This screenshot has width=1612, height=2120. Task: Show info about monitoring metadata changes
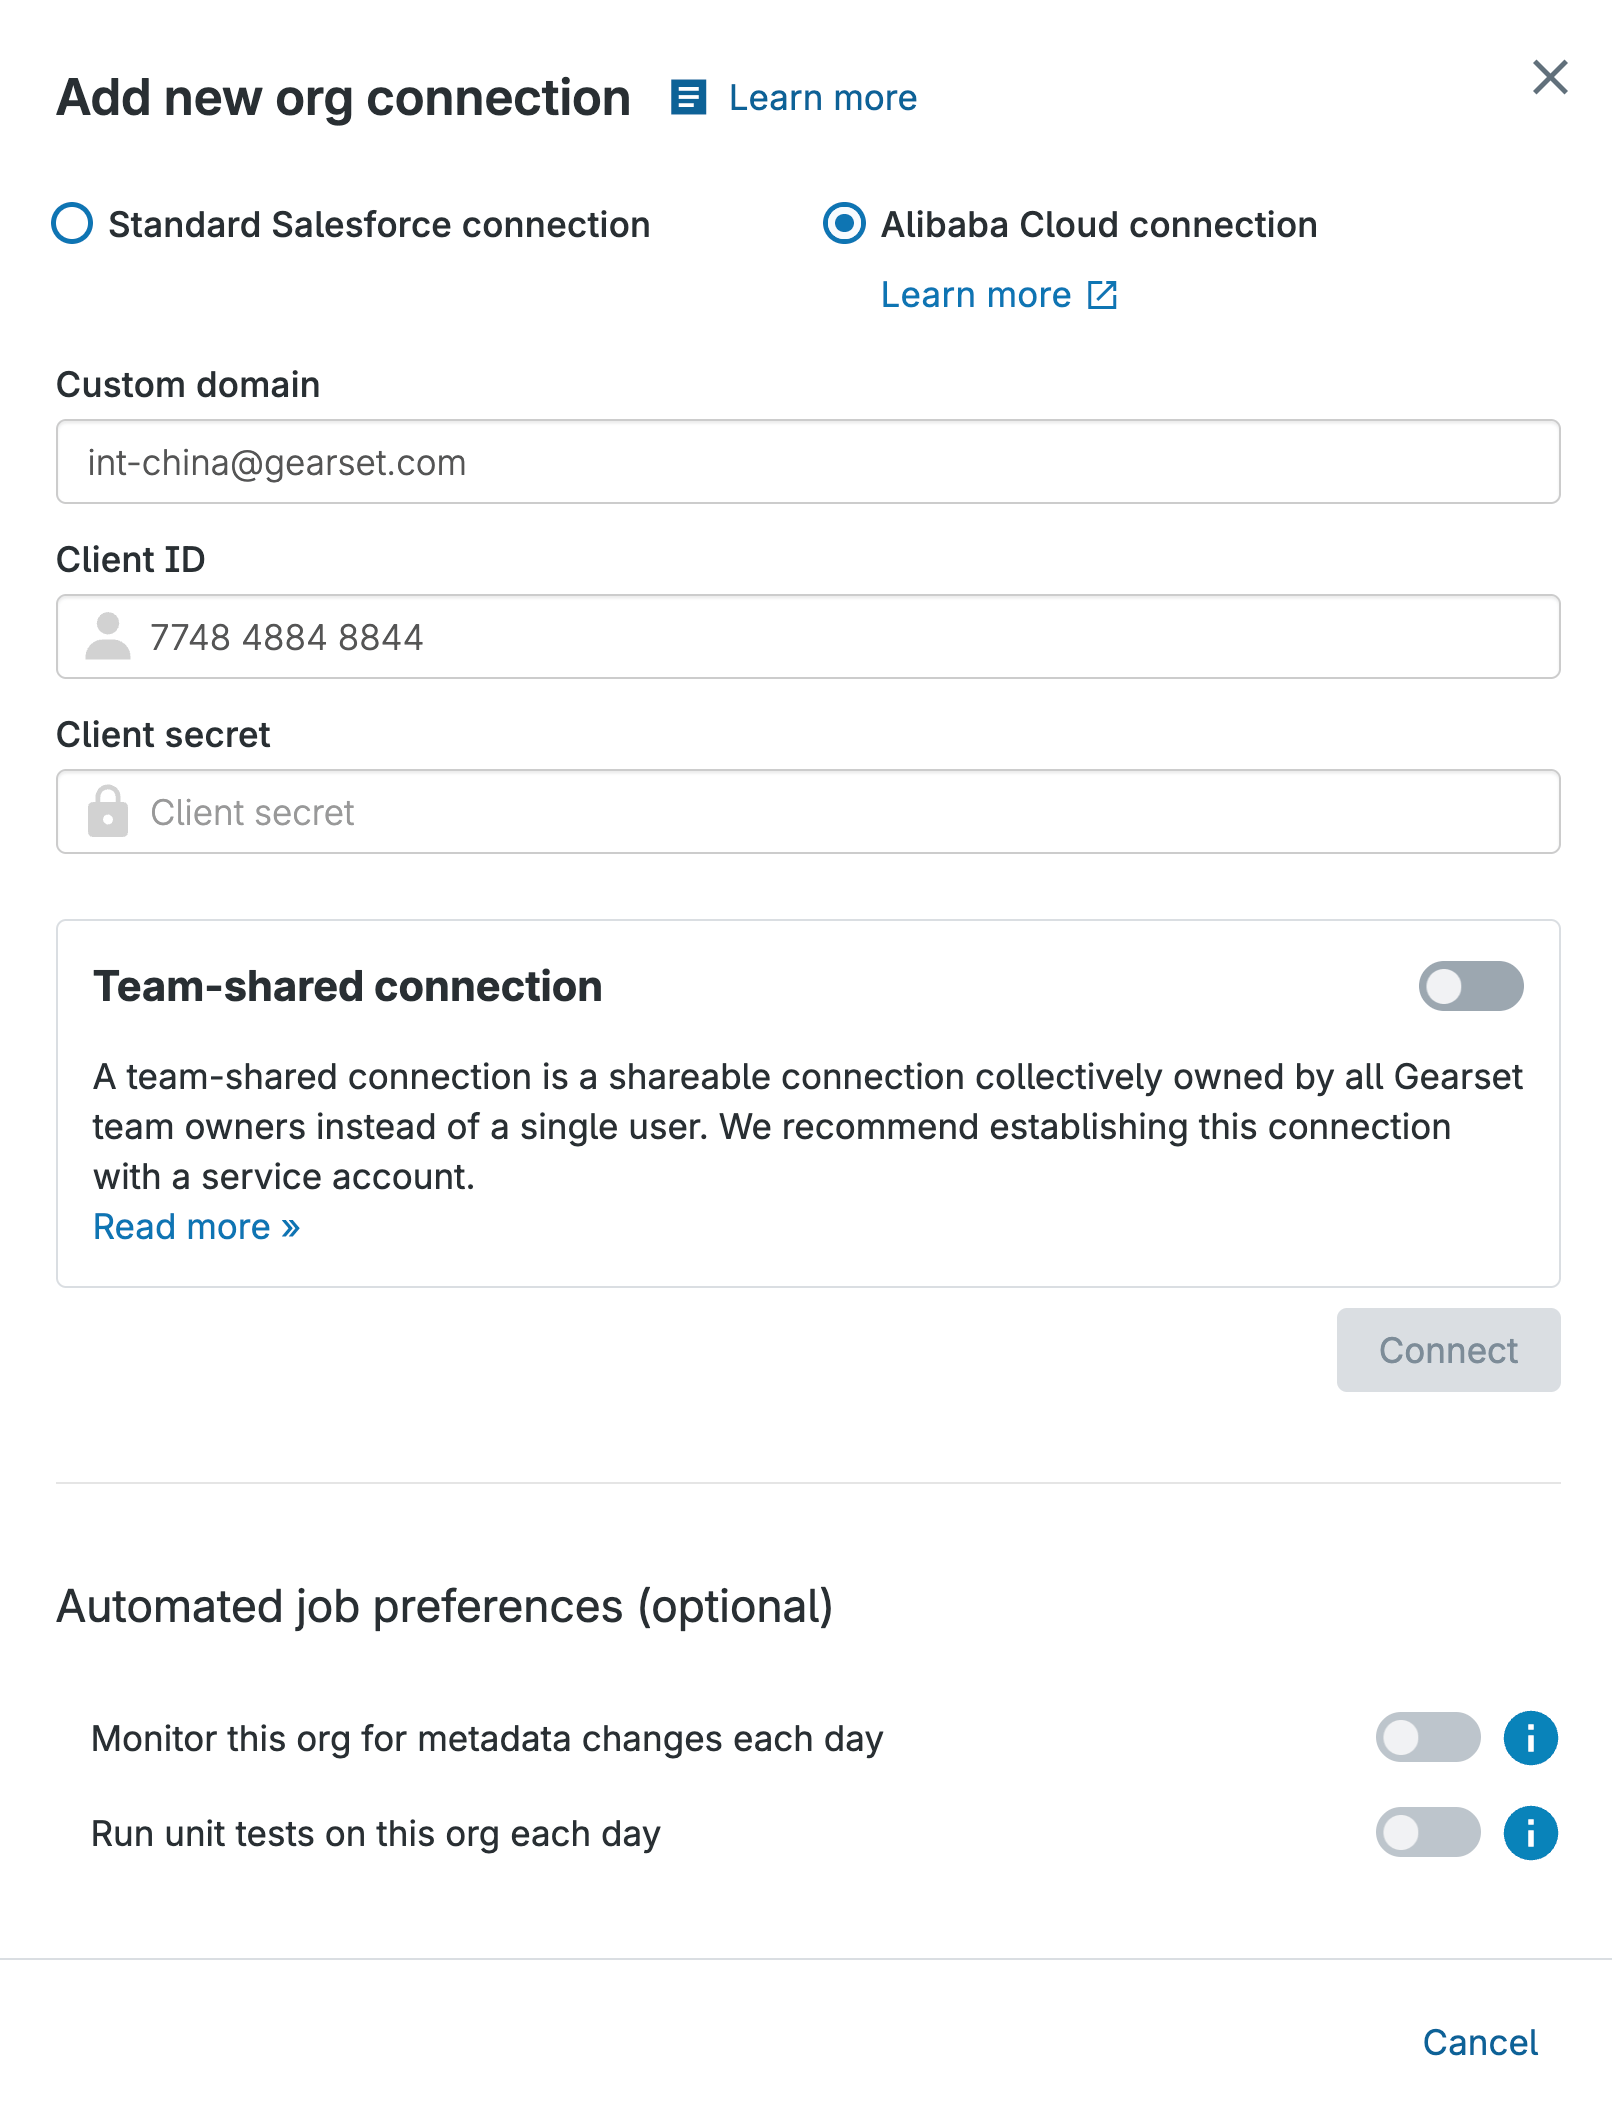point(1530,1738)
